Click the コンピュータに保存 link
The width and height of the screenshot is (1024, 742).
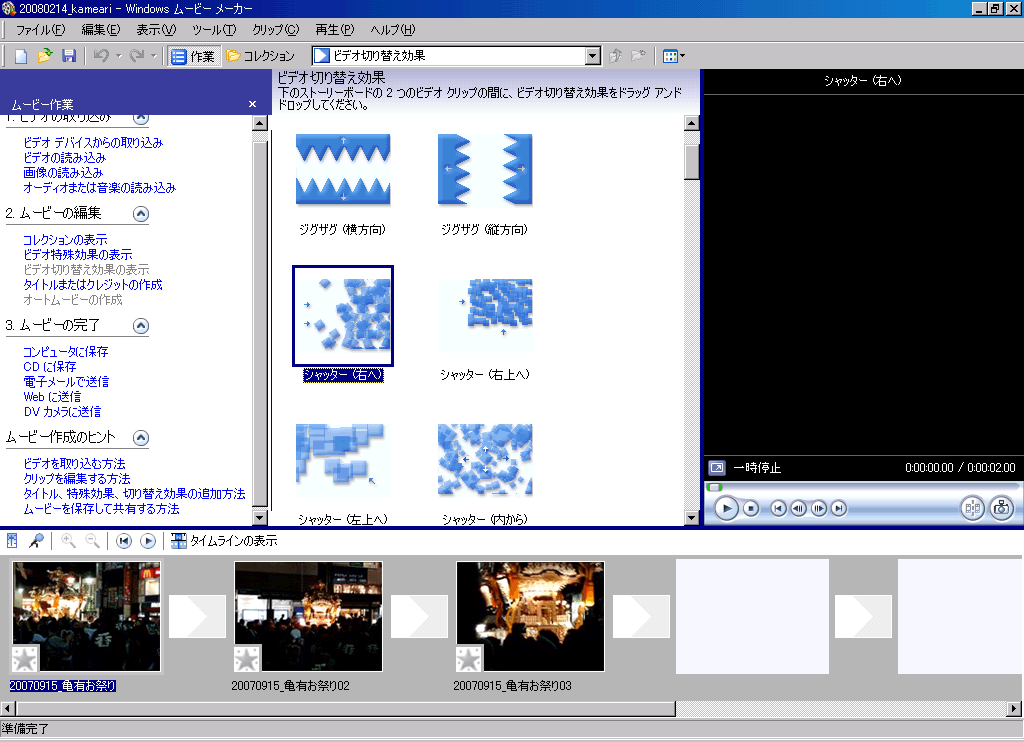pos(65,352)
